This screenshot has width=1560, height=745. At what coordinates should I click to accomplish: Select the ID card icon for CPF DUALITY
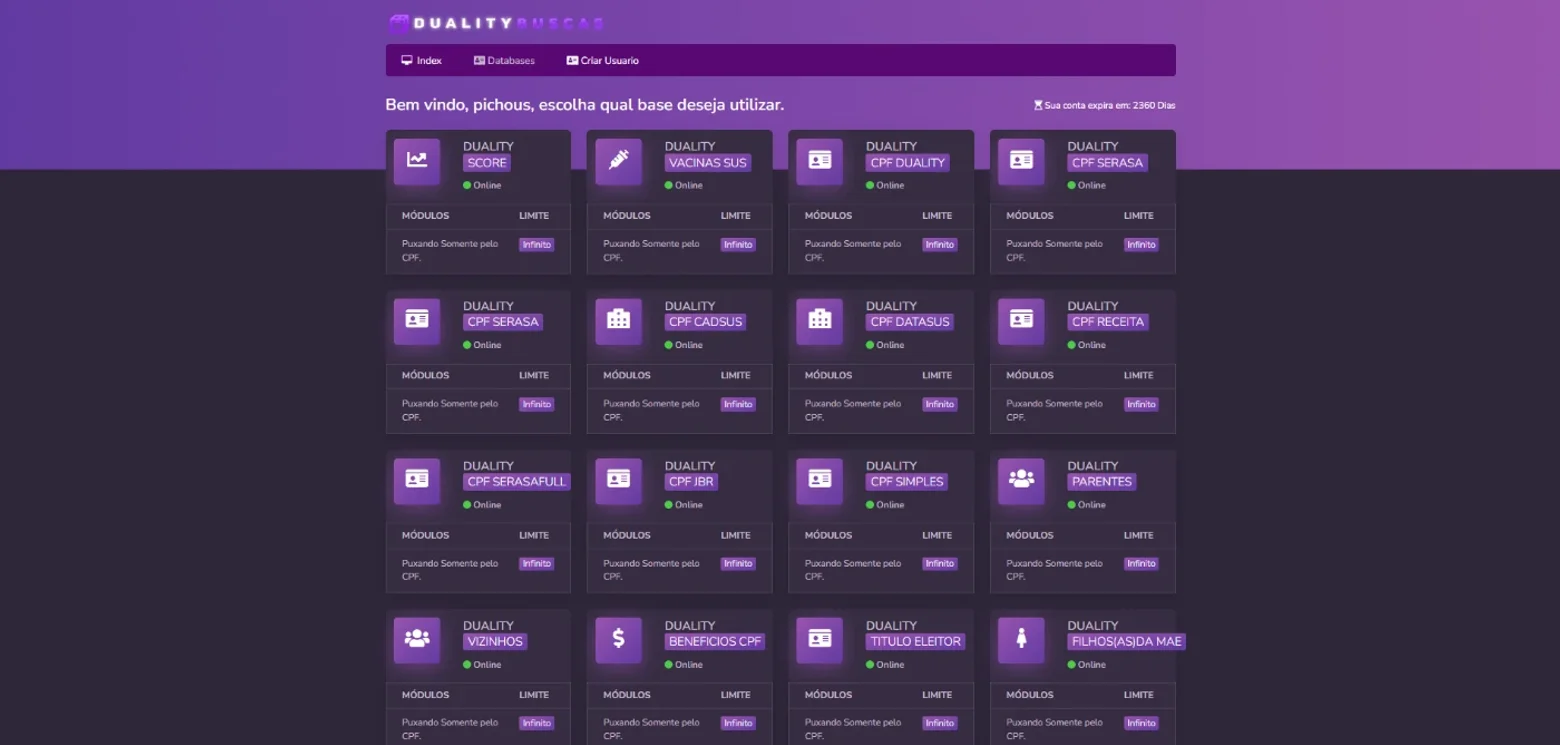(820, 161)
